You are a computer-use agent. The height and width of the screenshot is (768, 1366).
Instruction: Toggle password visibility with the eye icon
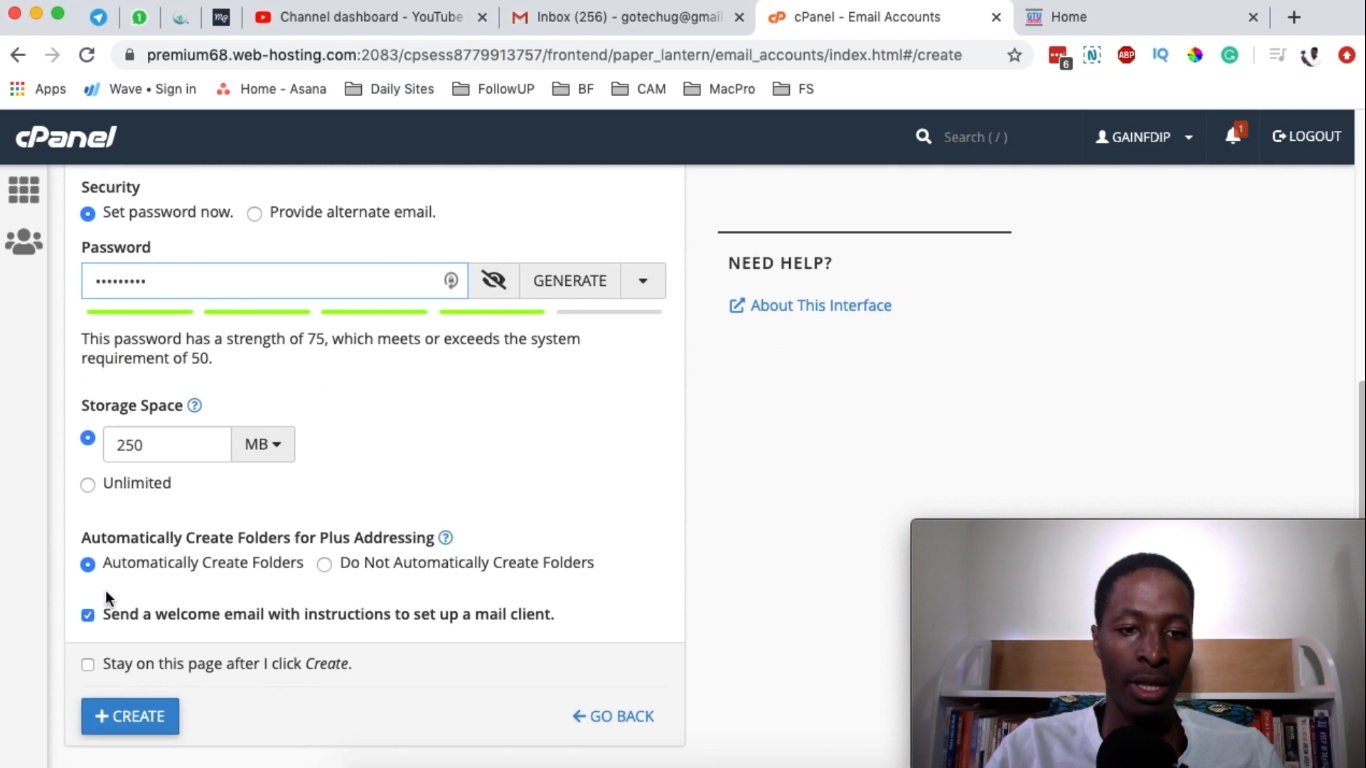(494, 281)
